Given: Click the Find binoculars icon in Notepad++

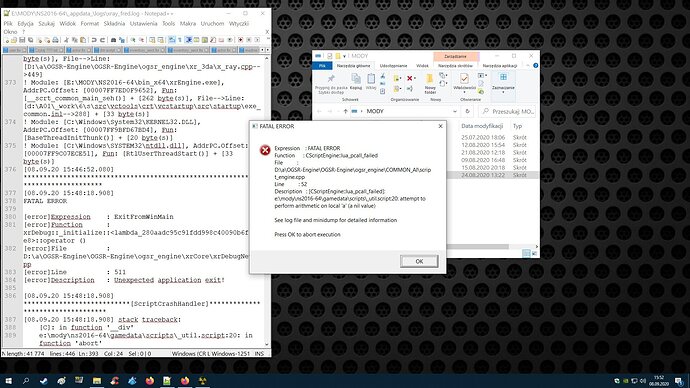Looking at the screenshot, I should (114, 40).
